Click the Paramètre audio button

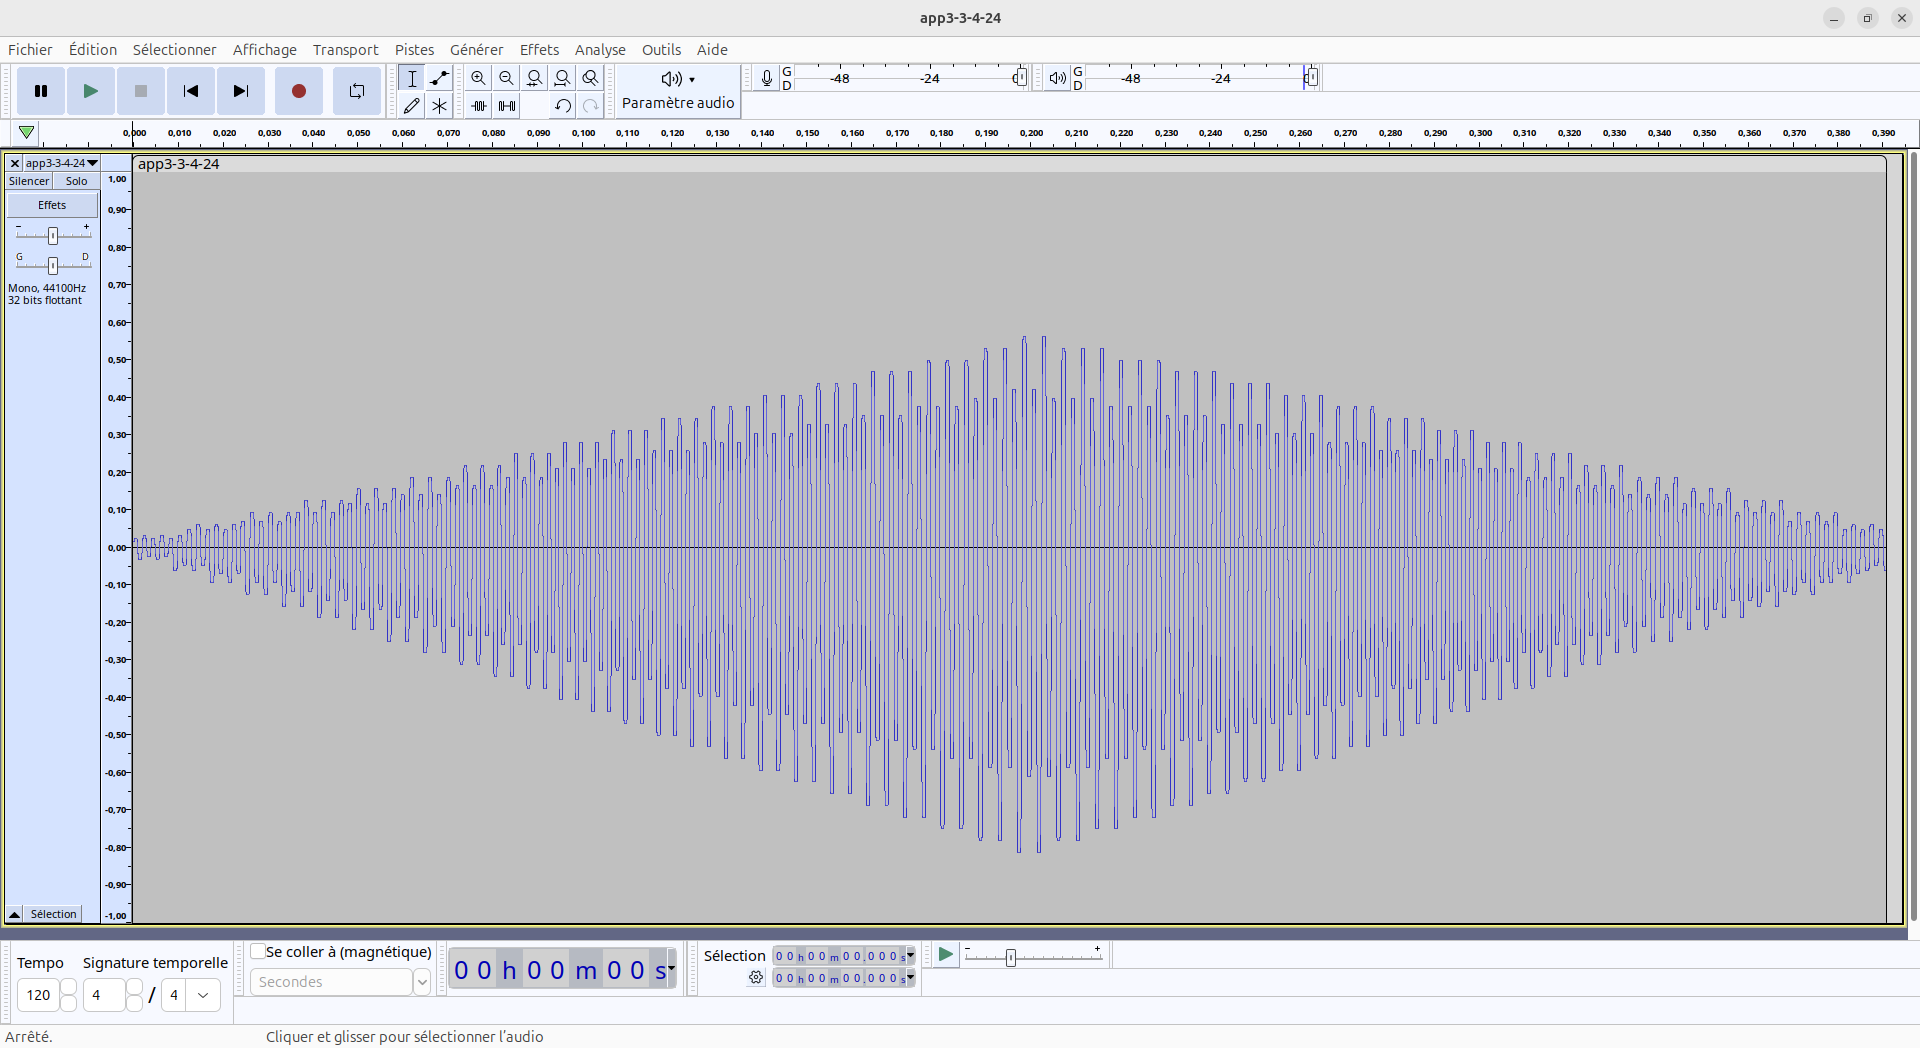click(x=678, y=91)
